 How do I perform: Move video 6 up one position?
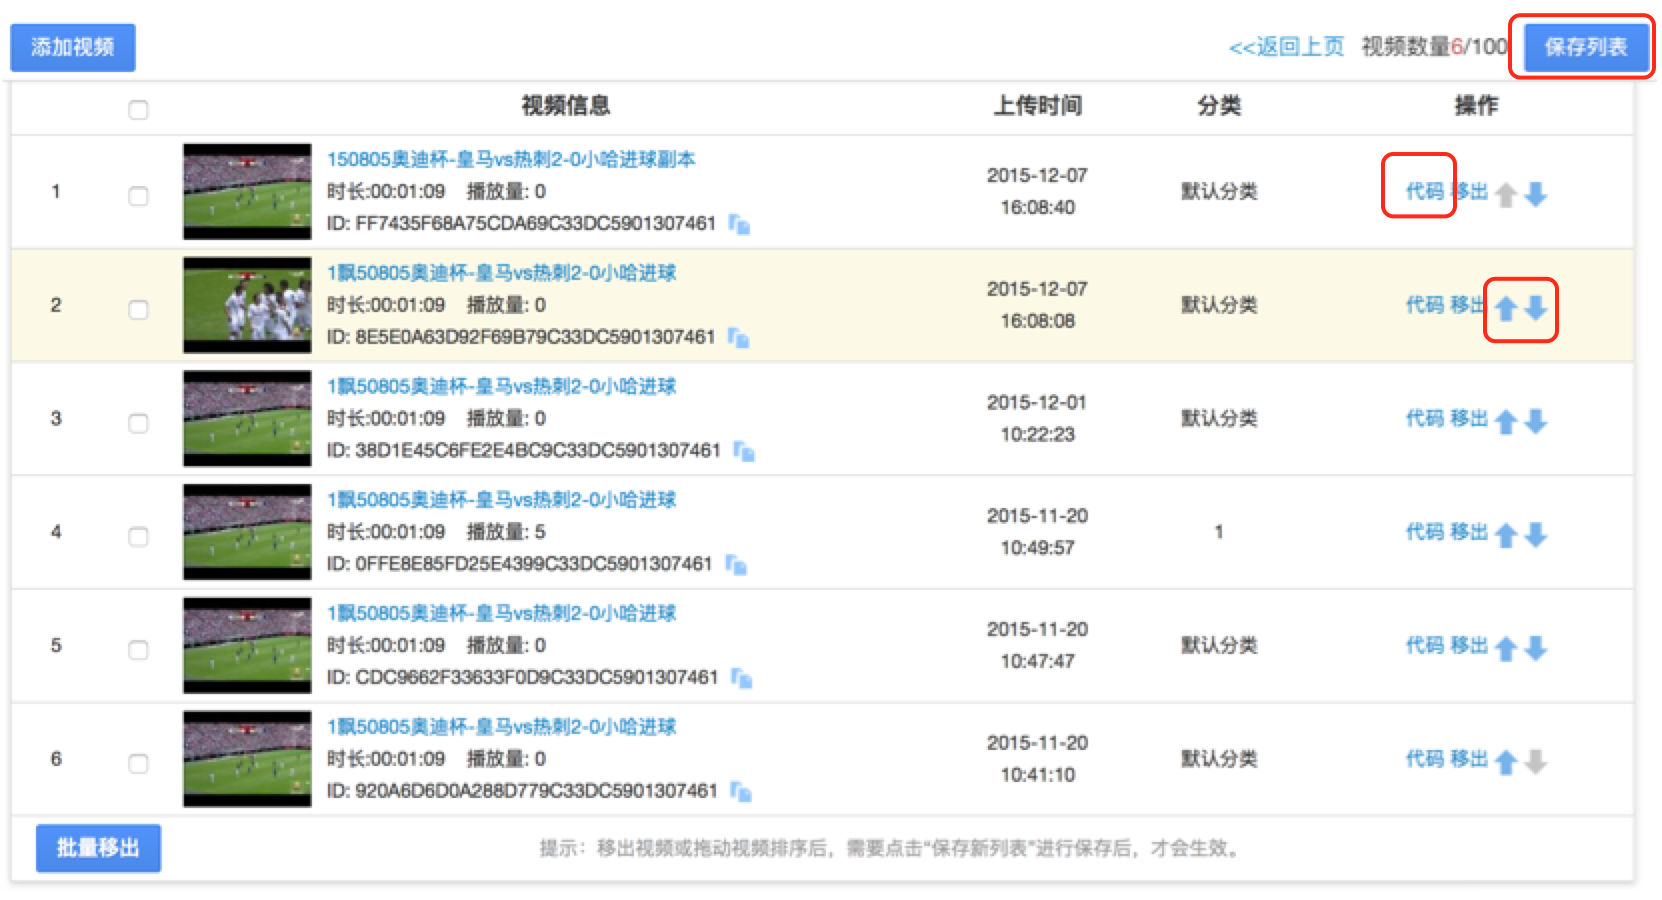click(x=1506, y=762)
